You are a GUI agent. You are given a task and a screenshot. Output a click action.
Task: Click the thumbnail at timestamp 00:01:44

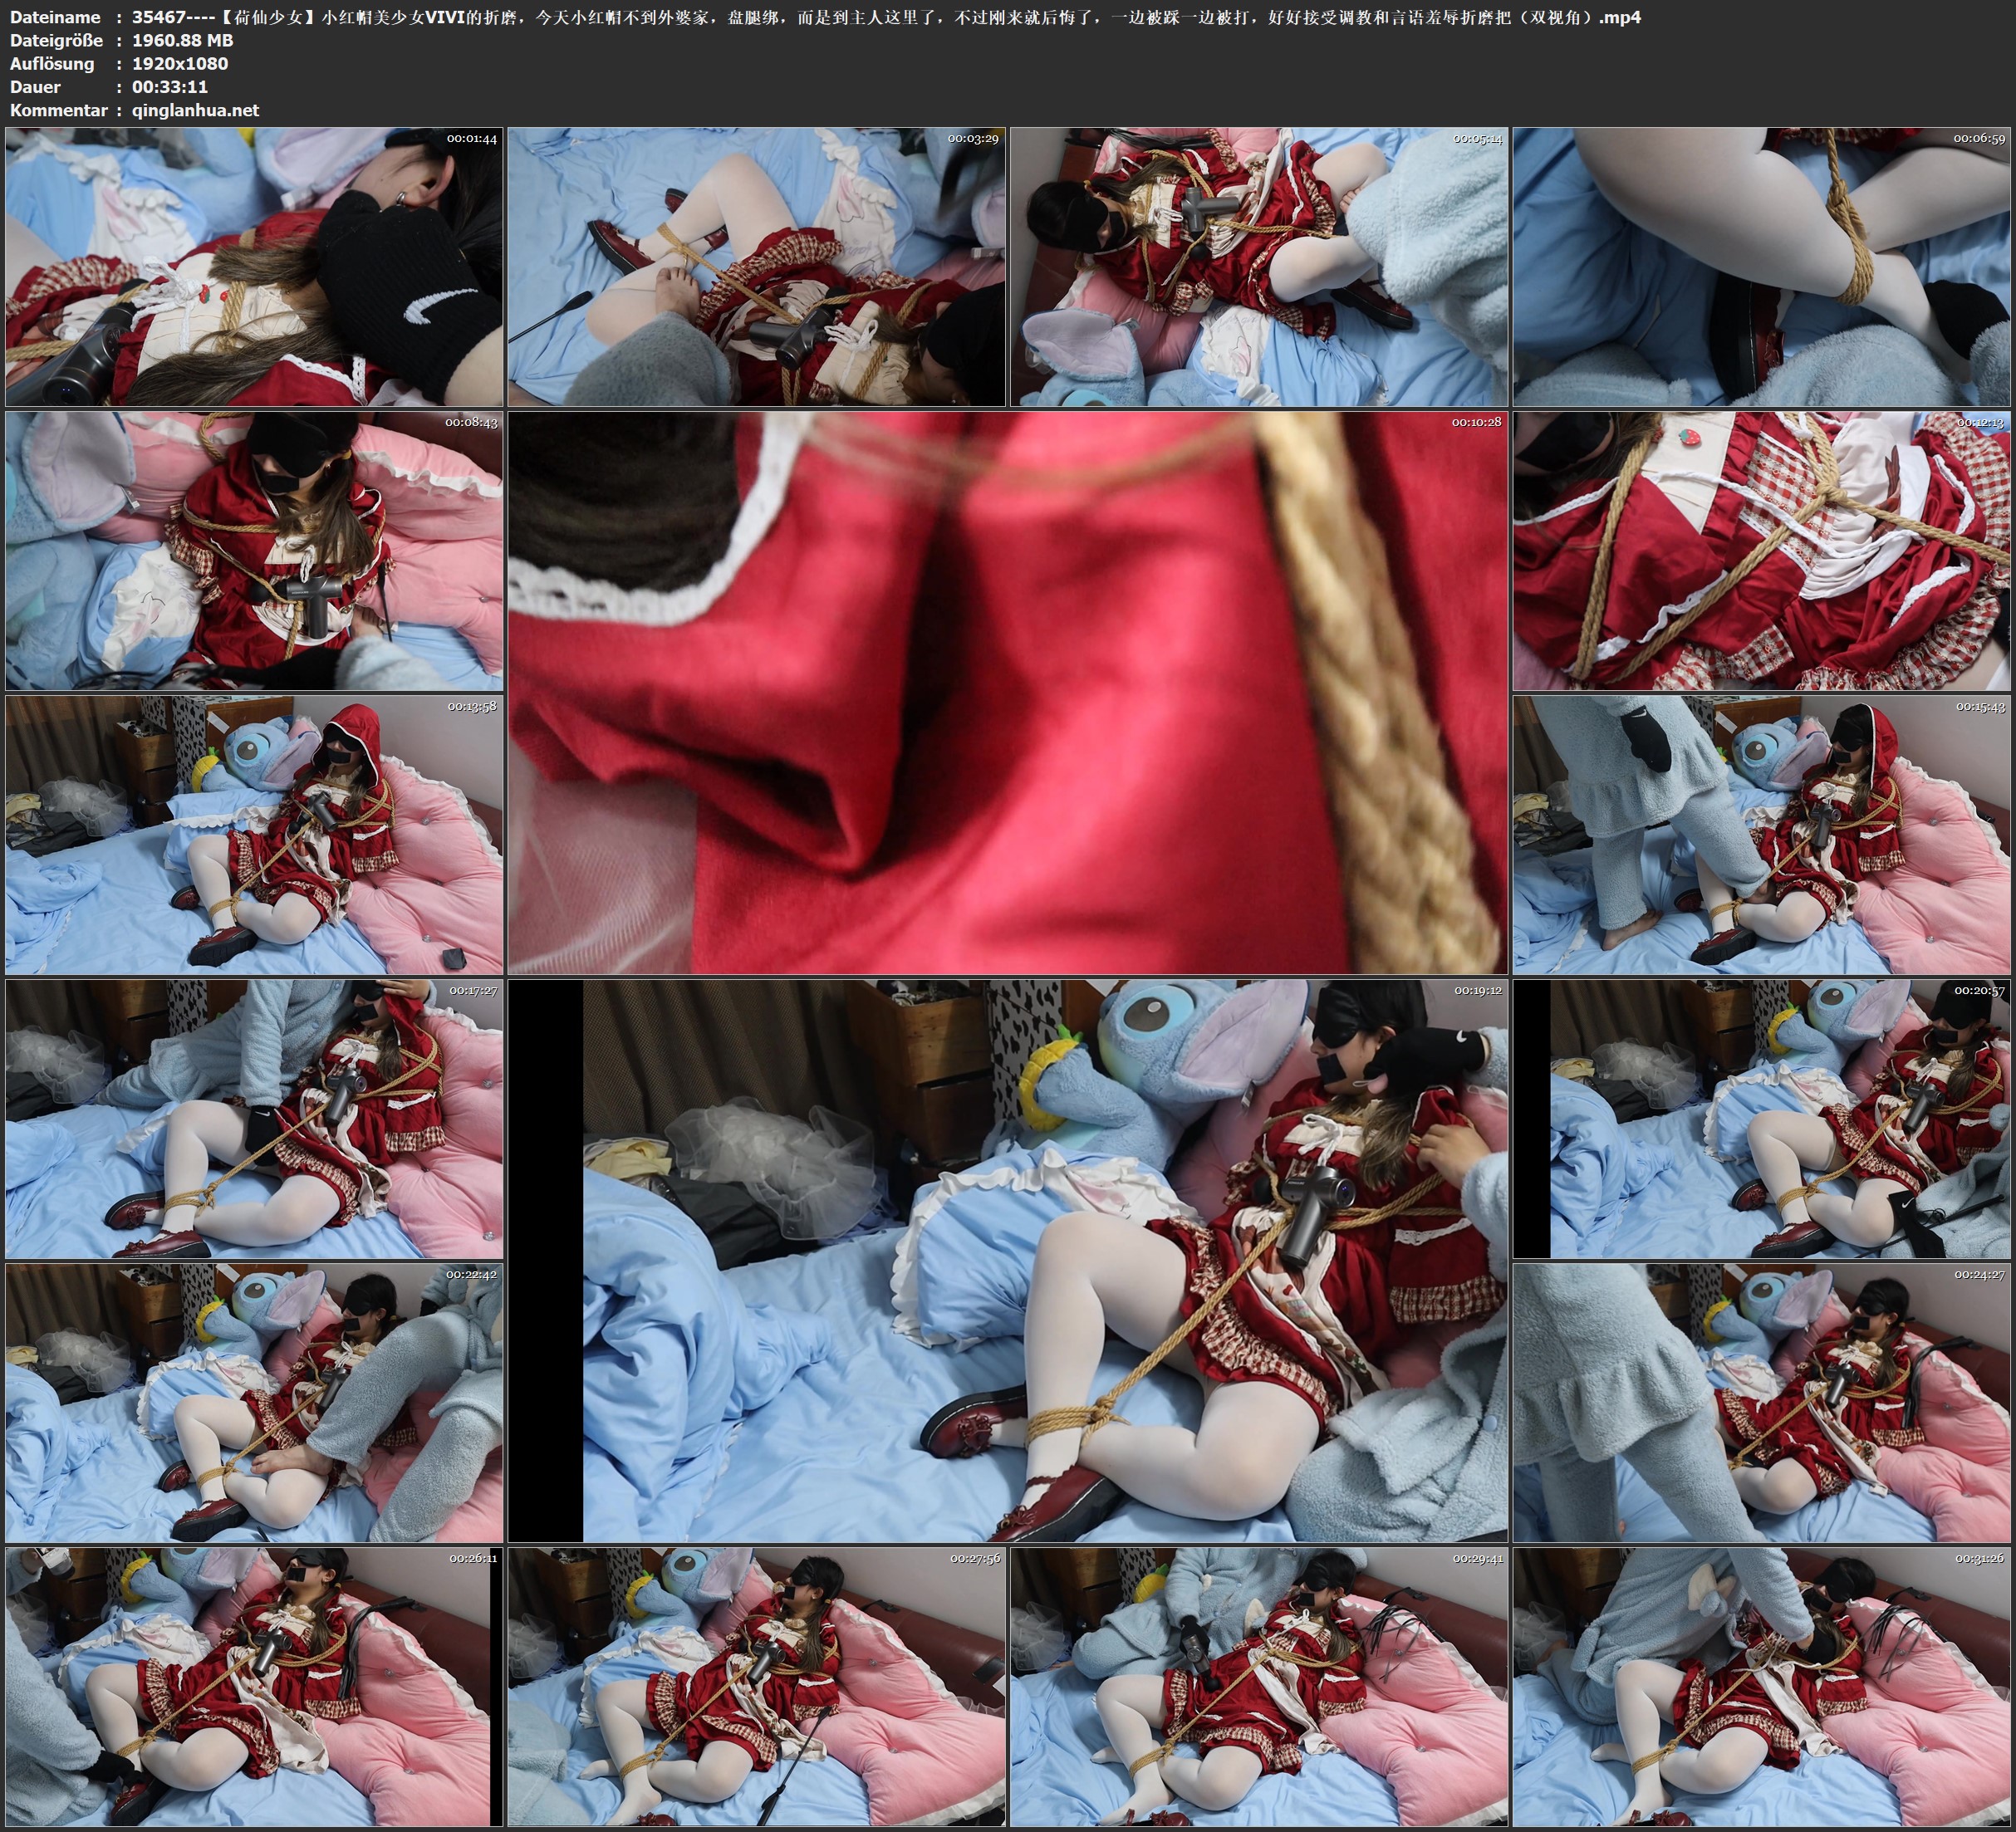pyautogui.click(x=254, y=267)
